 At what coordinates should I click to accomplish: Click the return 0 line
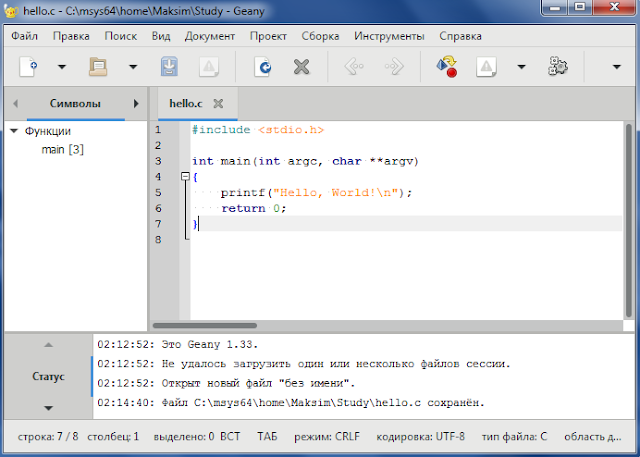pyautogui.click(x=253, y=209)
